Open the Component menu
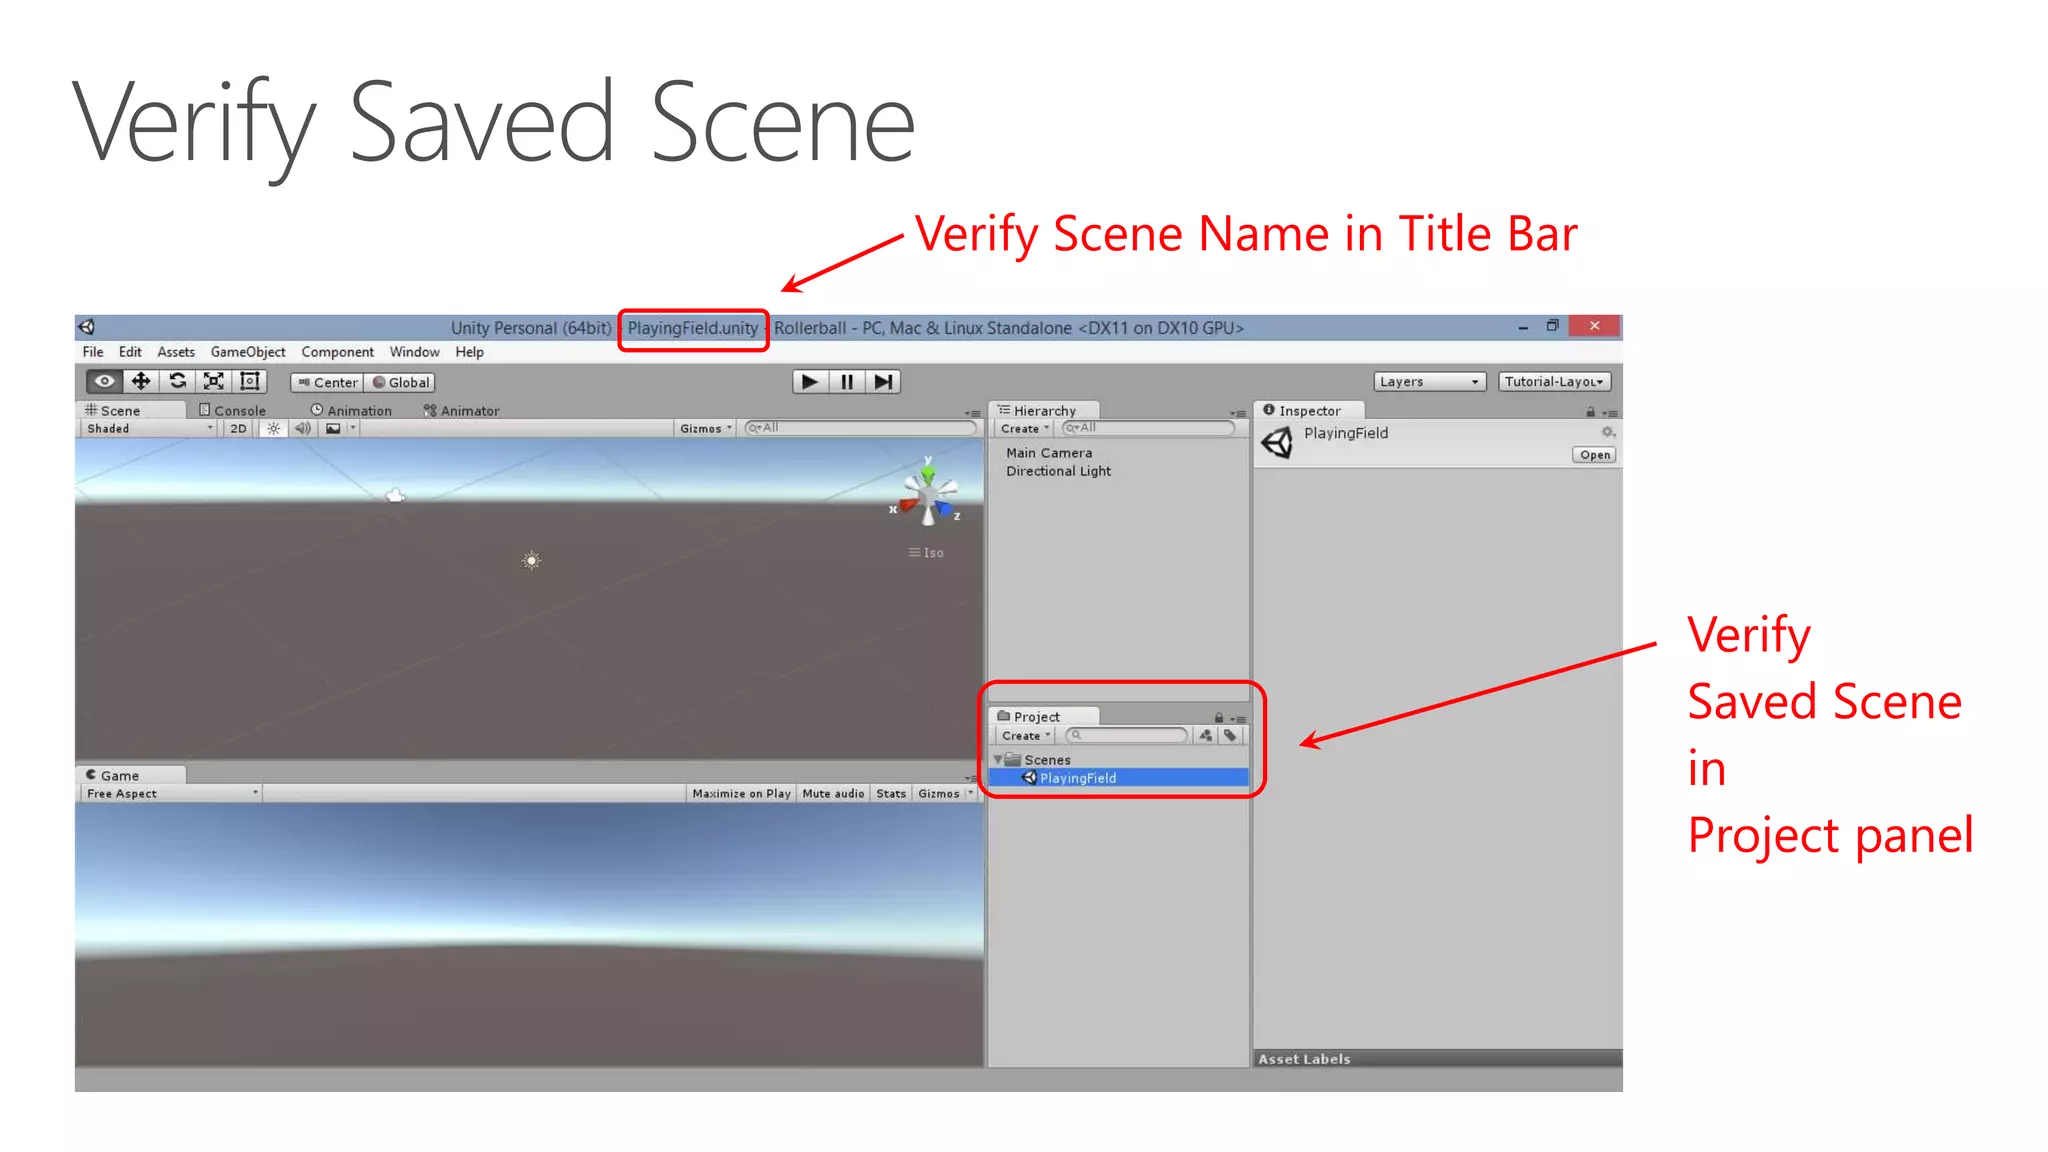Image resolution: width=2048 pixels, height=1152 pixels. (337, 352)
